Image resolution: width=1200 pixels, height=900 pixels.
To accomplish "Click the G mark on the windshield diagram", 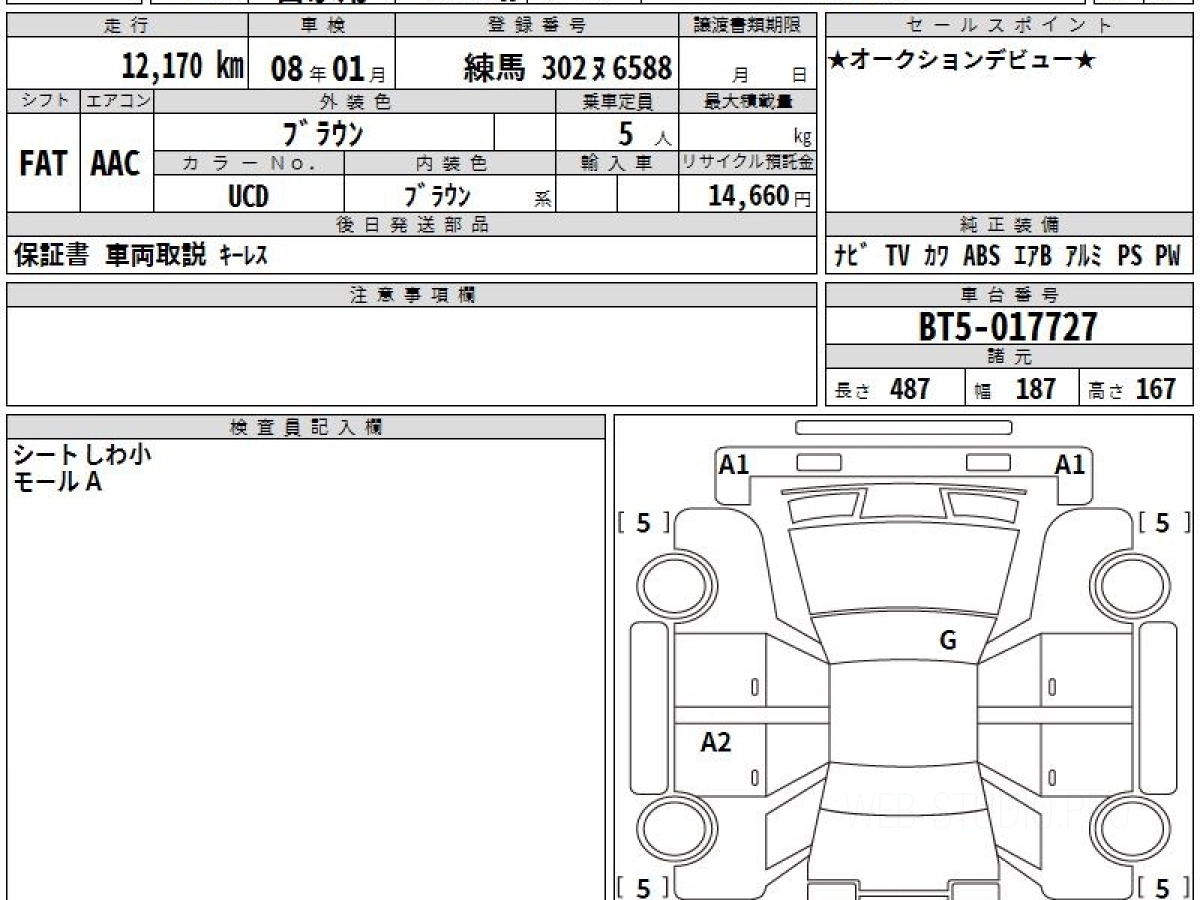I will (948, 640).
